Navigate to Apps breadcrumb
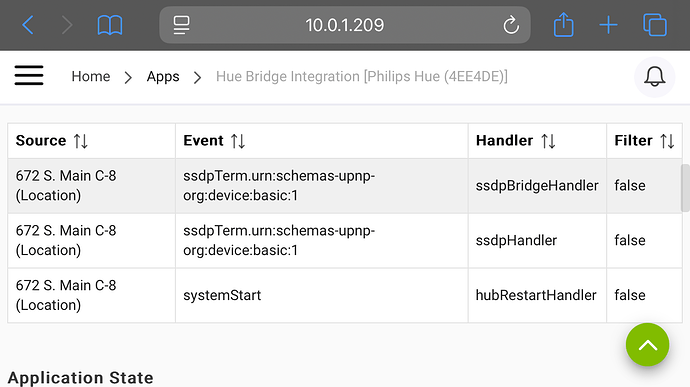690x387 pixels. point(163,77)
